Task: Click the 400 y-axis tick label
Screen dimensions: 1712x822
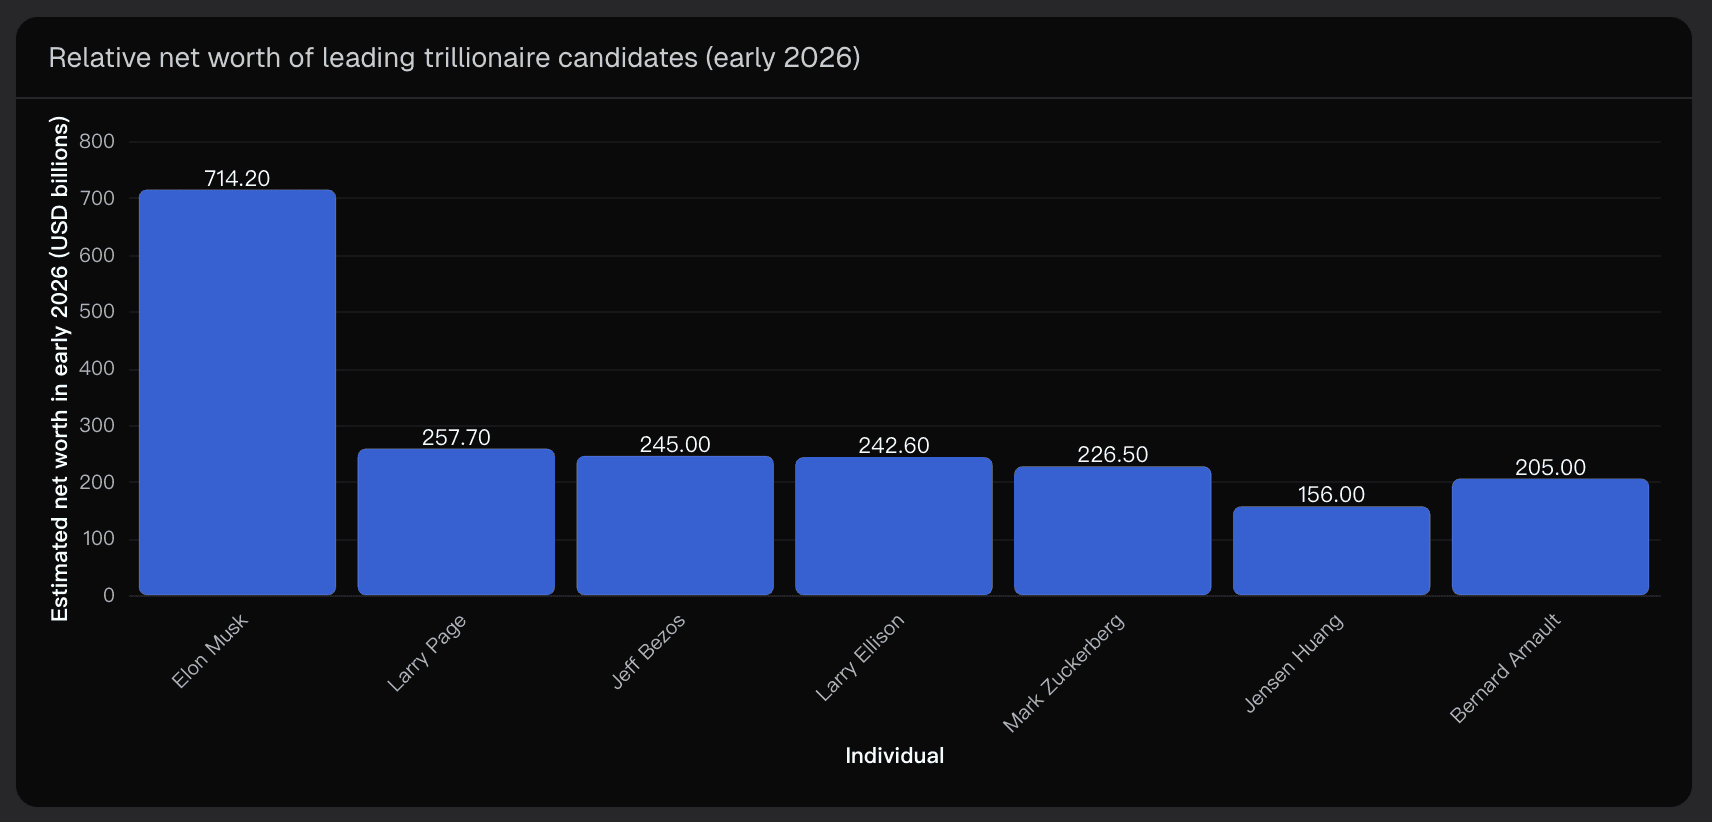Action: (97, 368)
